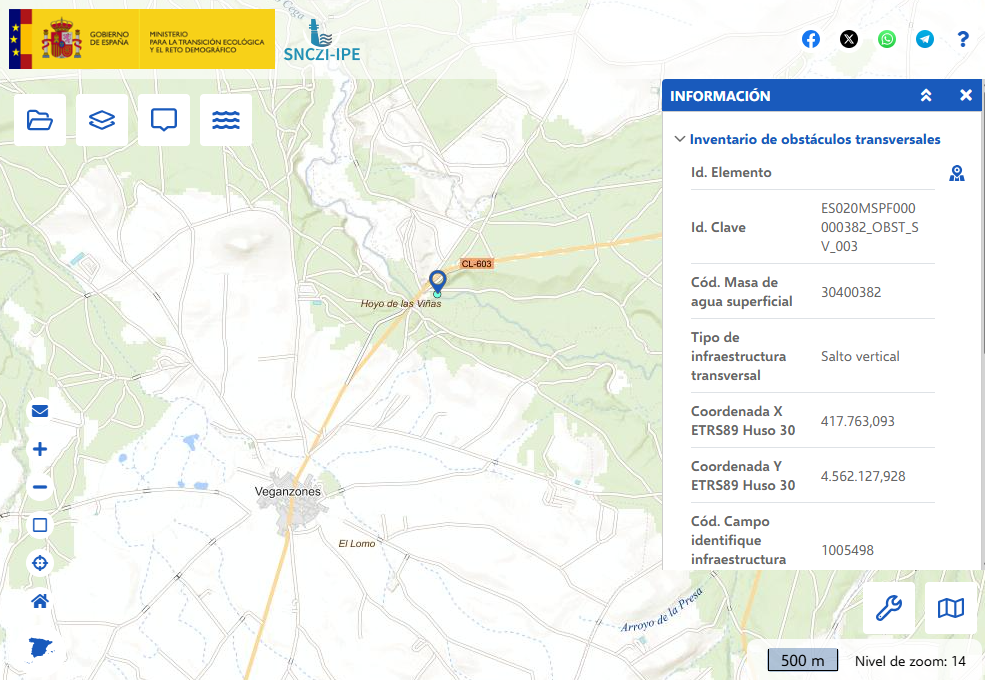Image resolution: width=985 pixels, height=680 pixels.
Task: Open help with the question mark
Action: tap(963, 39)
